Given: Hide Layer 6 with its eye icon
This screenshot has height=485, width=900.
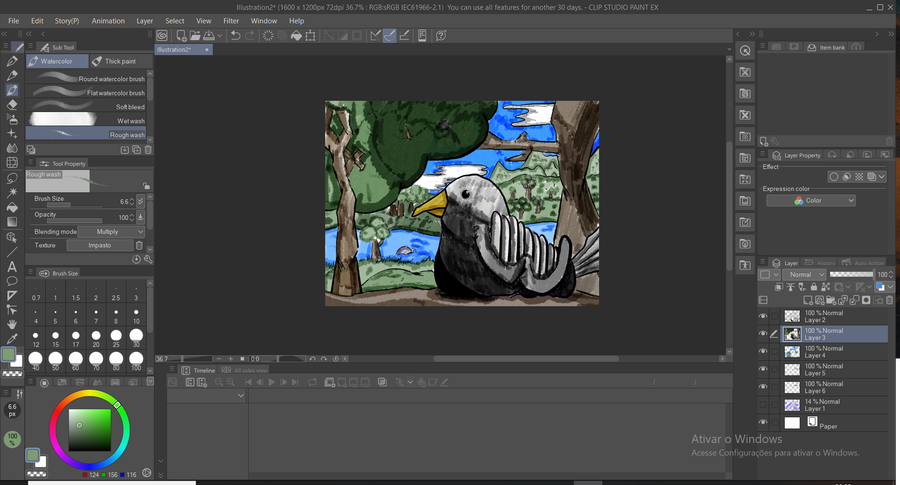Looking at the screenshot, I should tap(763, 387).
